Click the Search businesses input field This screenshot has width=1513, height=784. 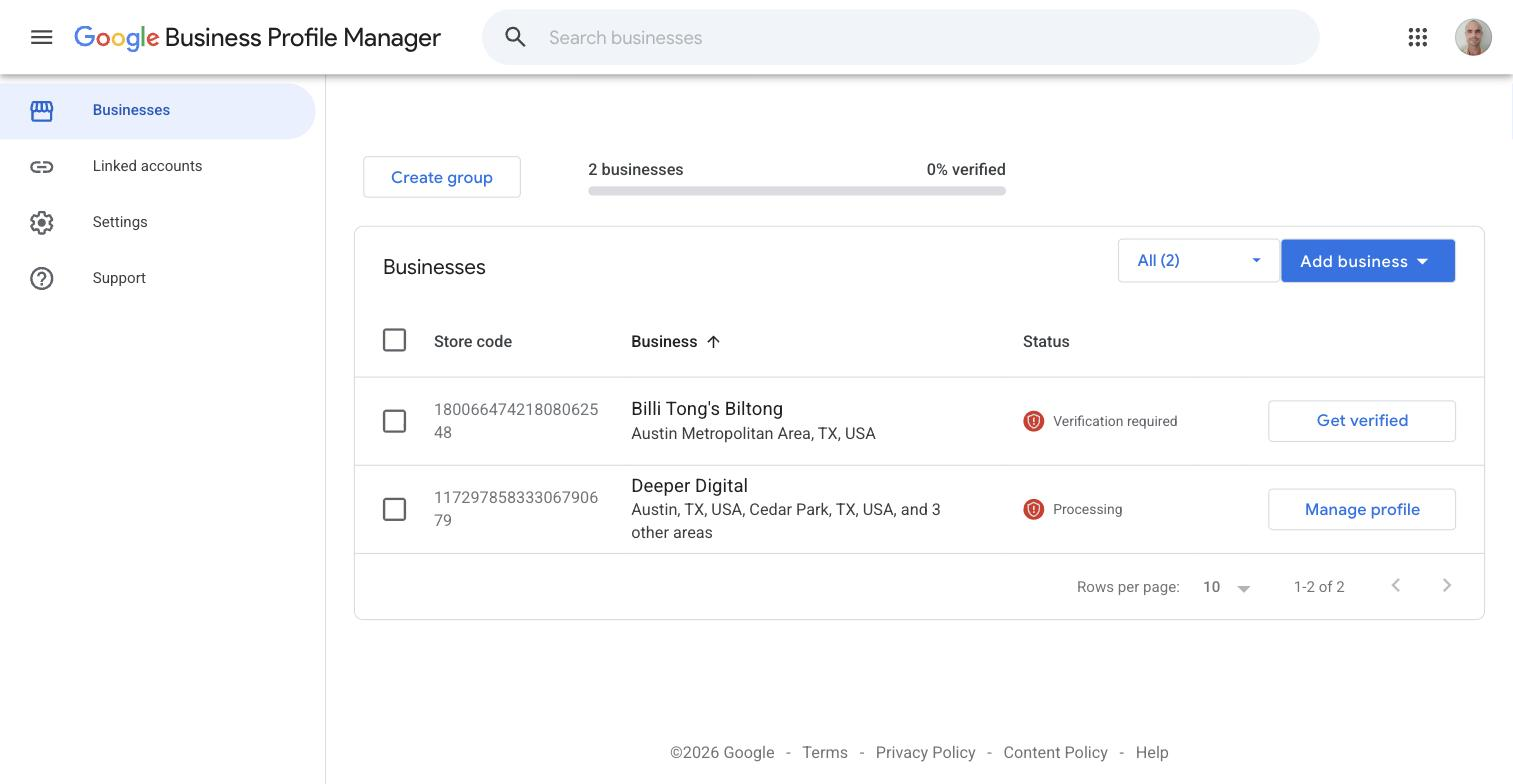900,37
